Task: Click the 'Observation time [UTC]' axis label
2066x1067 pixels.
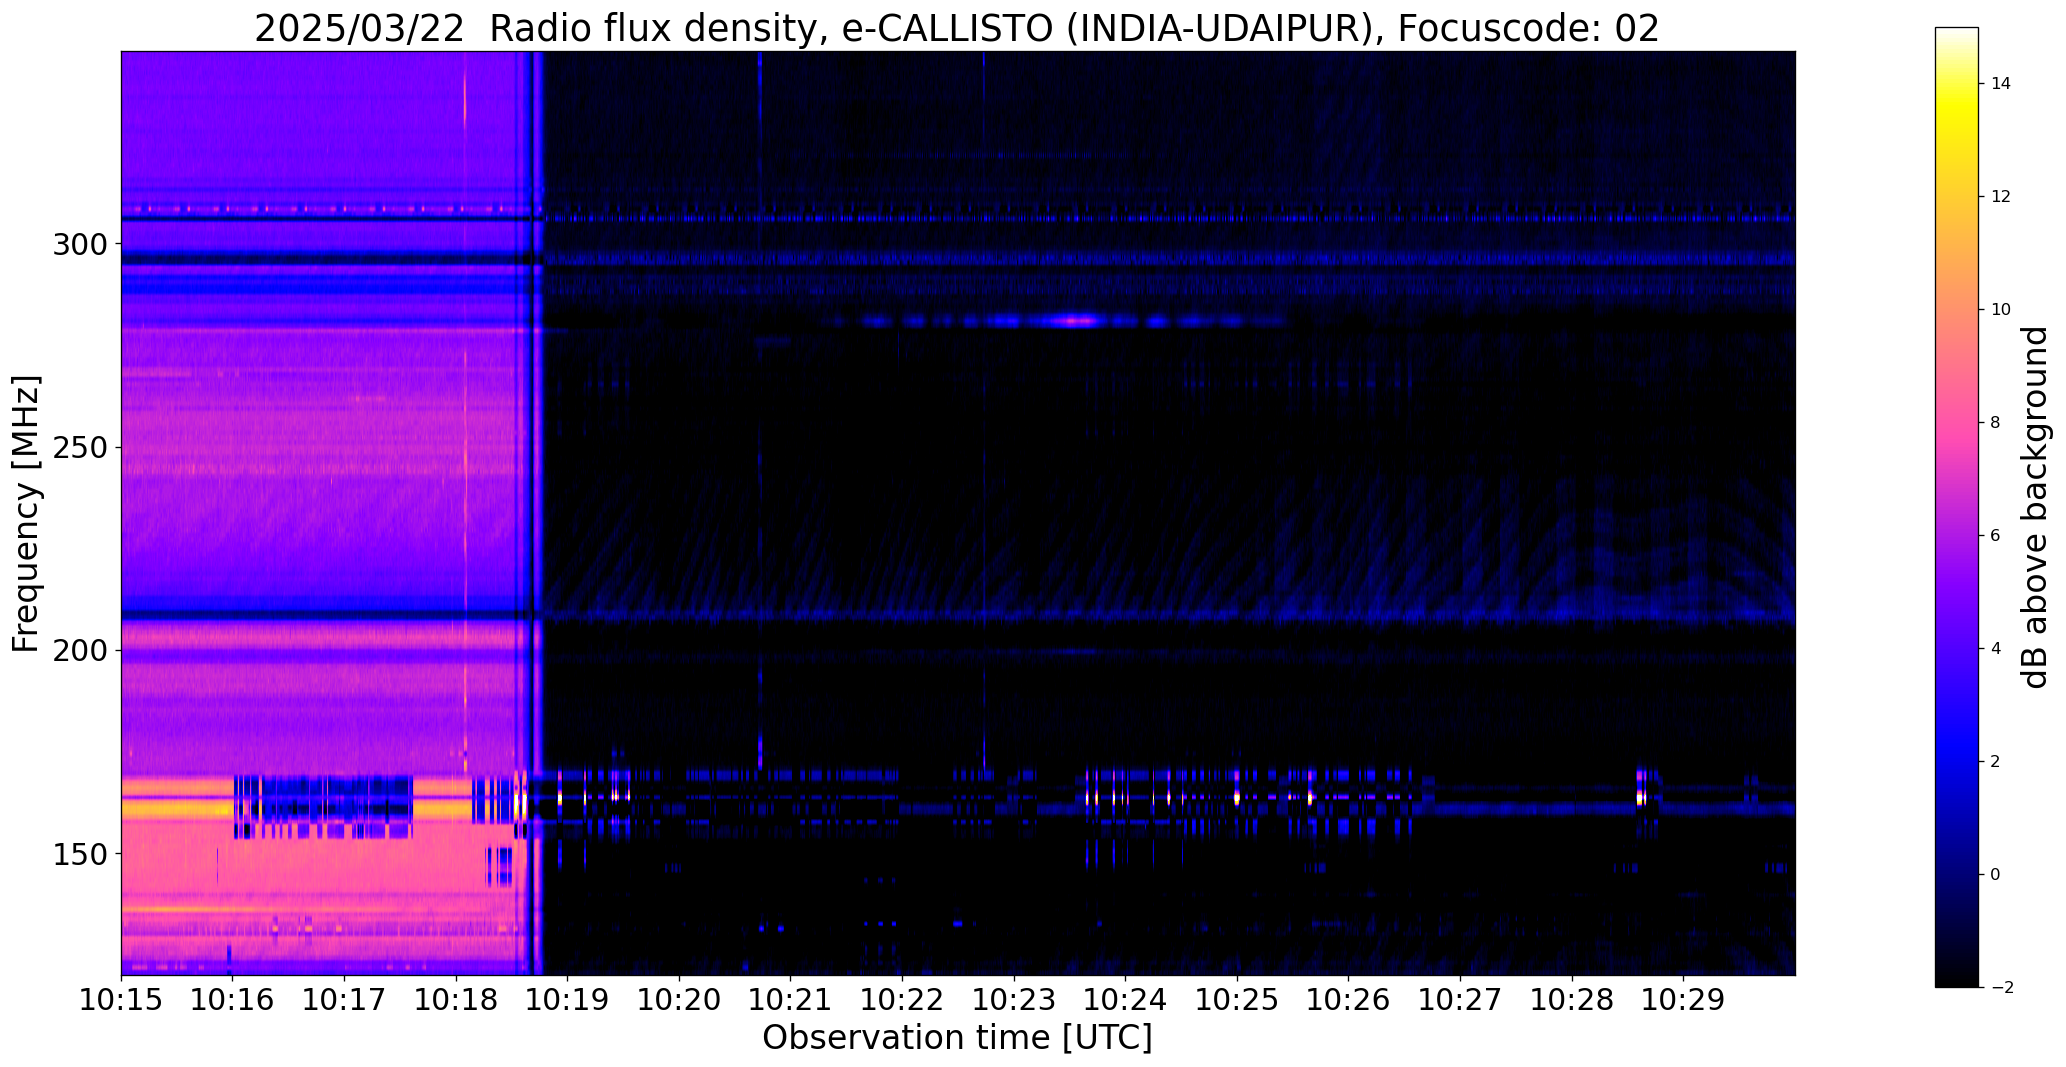Action: click(x=957, y=1037)
